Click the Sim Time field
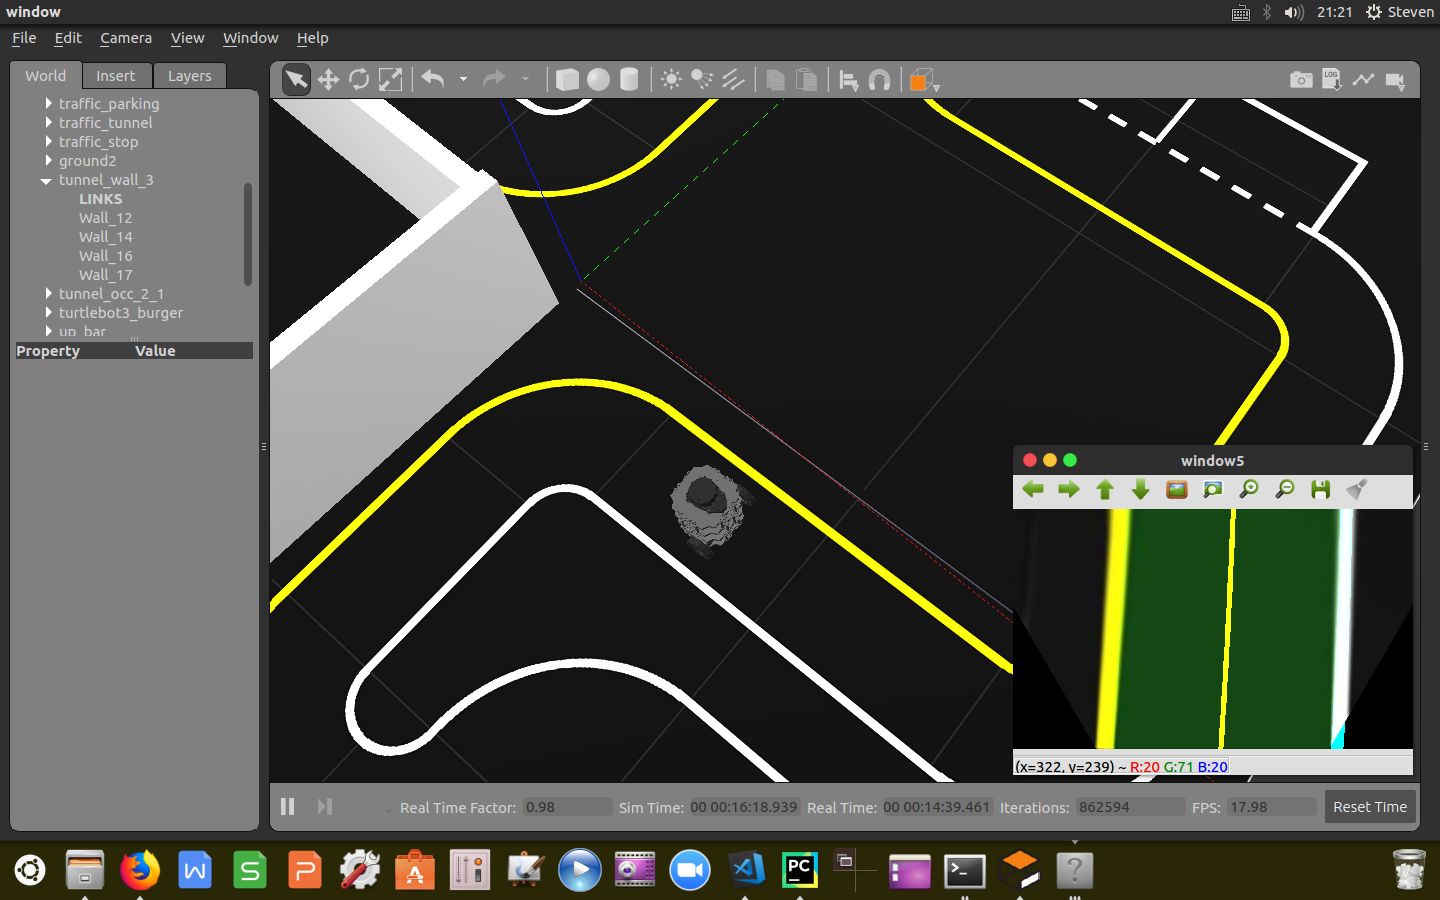Viewport: 1440px width, 900px height. 744,807
